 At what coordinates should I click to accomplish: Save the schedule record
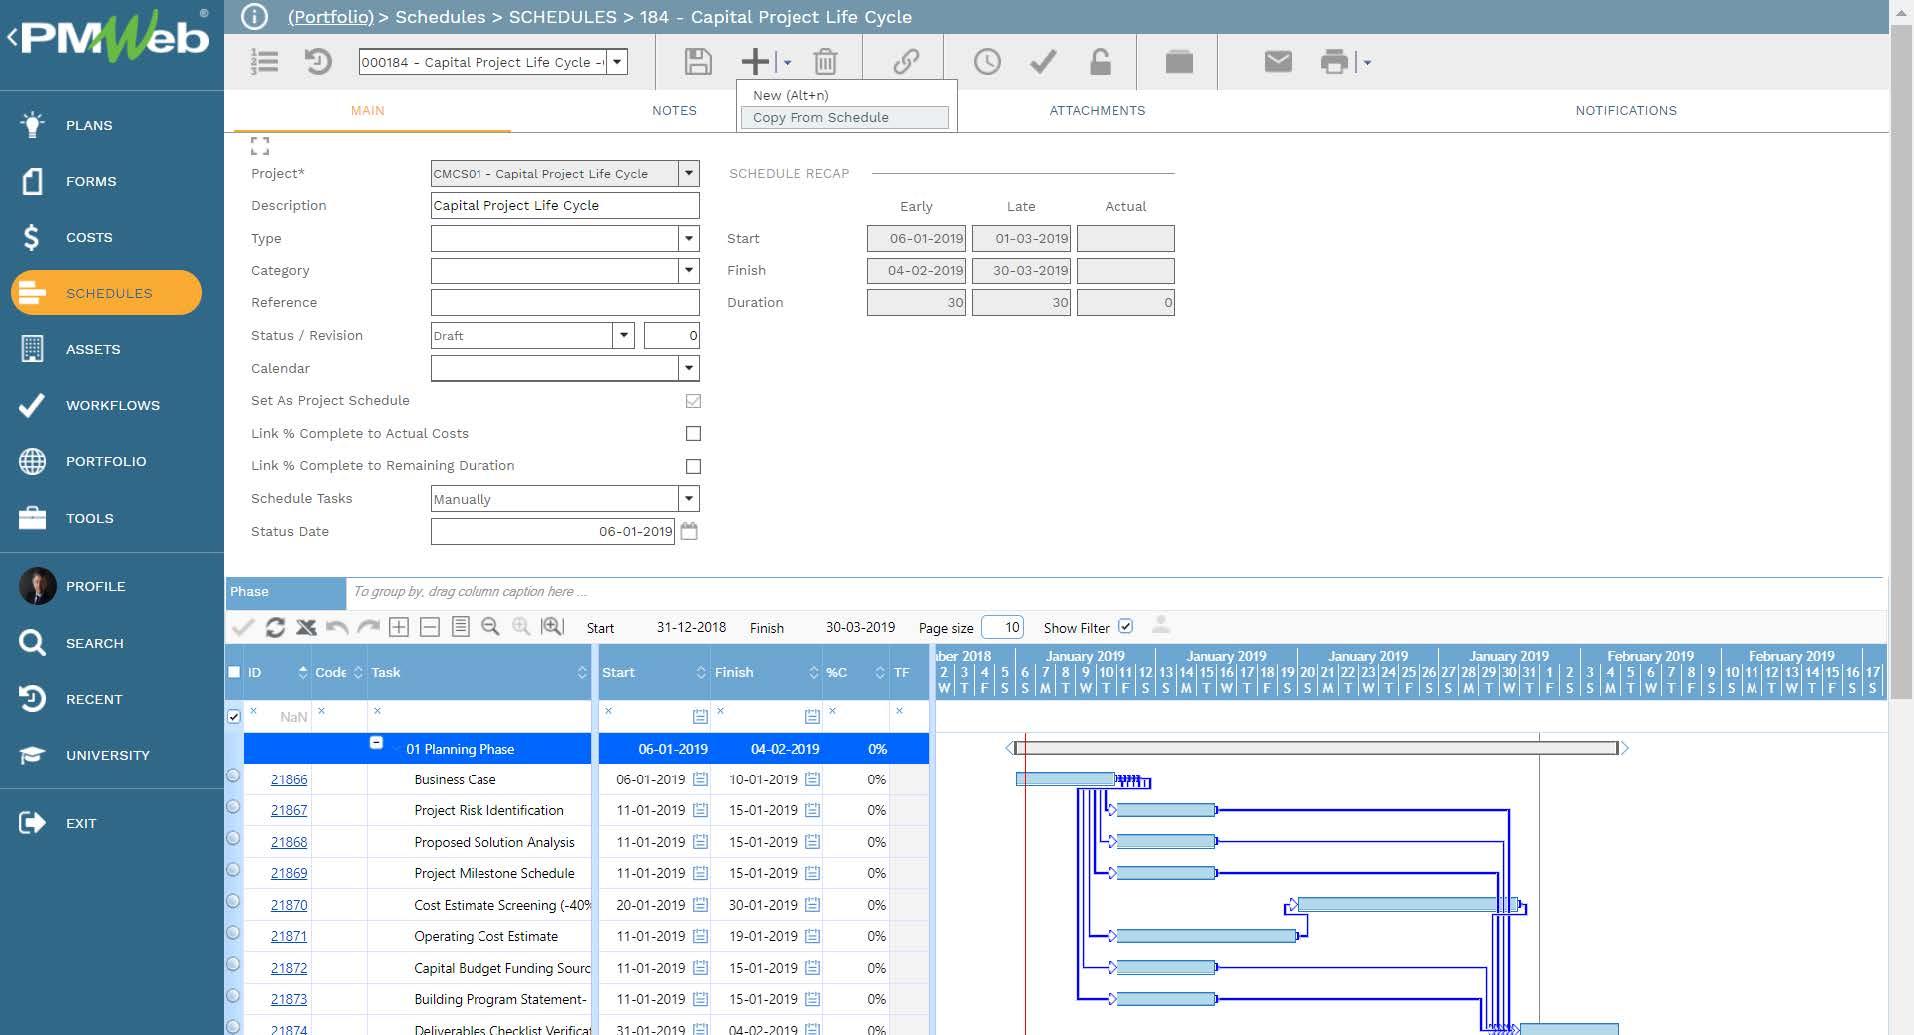pyautogui.click(x=698, y=62)
